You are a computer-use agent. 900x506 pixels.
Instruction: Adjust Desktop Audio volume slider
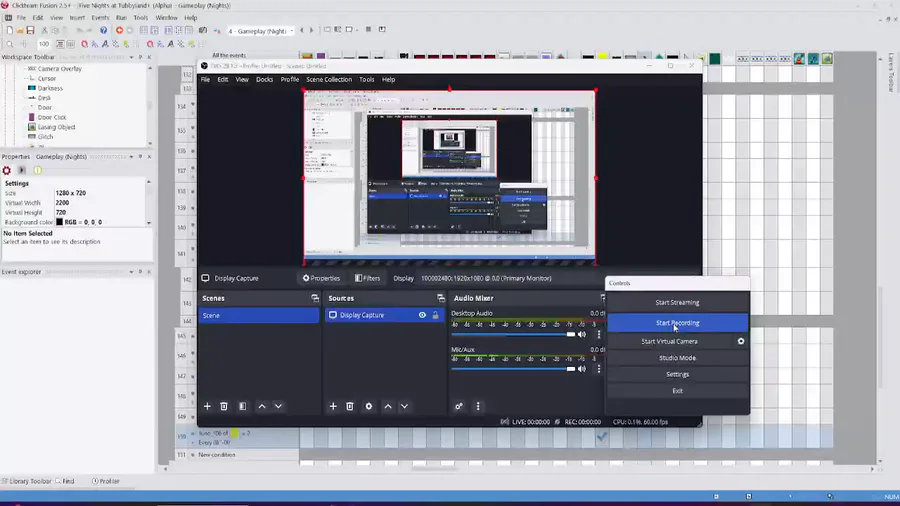coord(513,334)
